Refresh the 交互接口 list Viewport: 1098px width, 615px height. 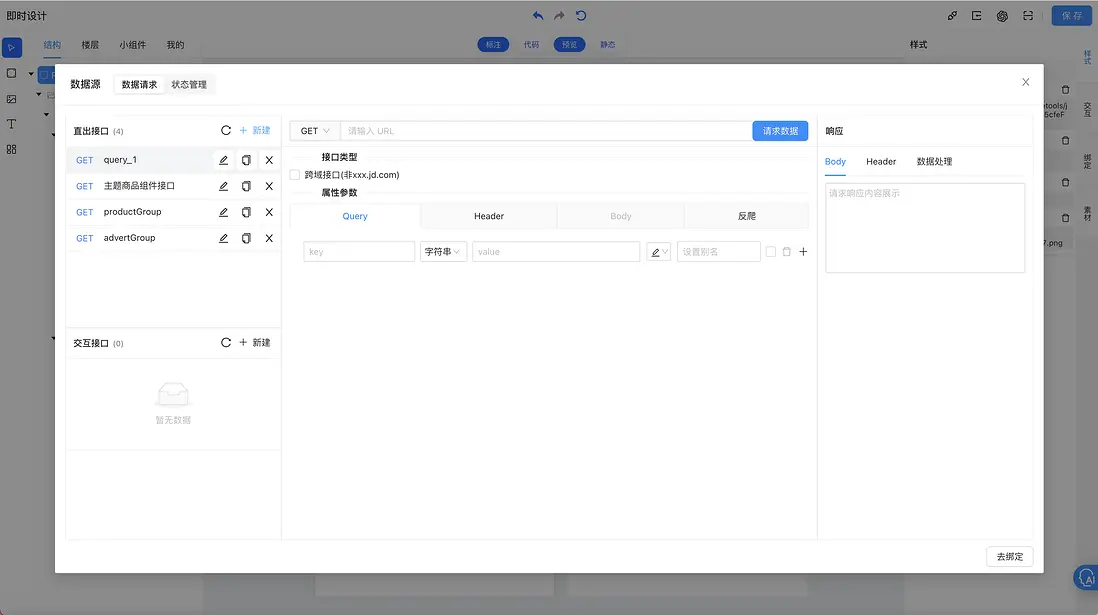pos(226,343)
